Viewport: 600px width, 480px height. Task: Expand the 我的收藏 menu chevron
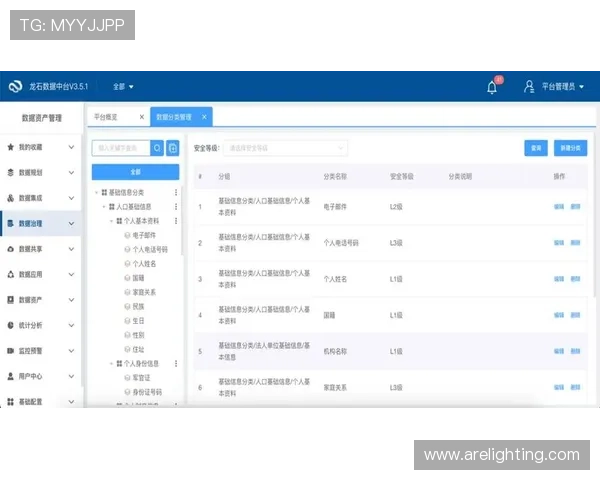[71, 147]
